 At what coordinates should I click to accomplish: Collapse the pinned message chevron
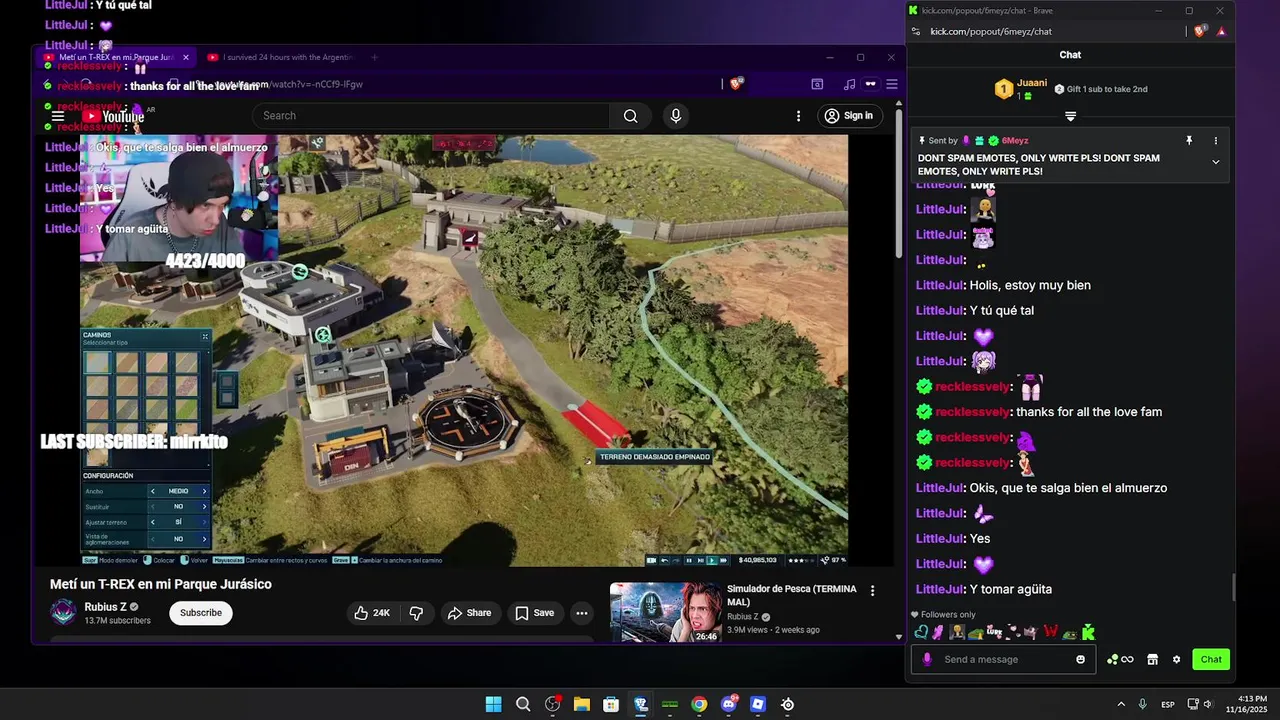[1216, 162]
